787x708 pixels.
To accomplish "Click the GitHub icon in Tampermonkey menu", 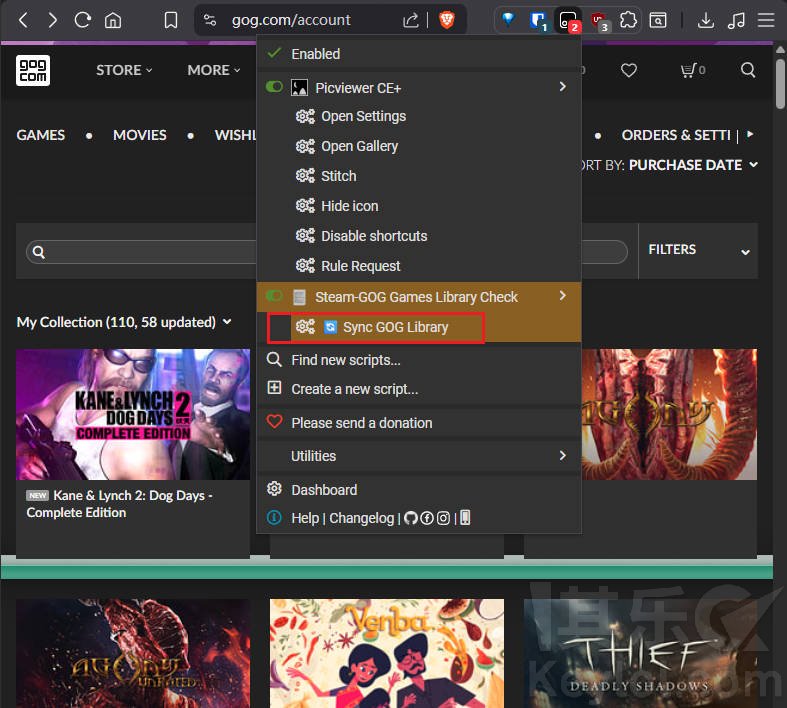I will click(410, 518).
